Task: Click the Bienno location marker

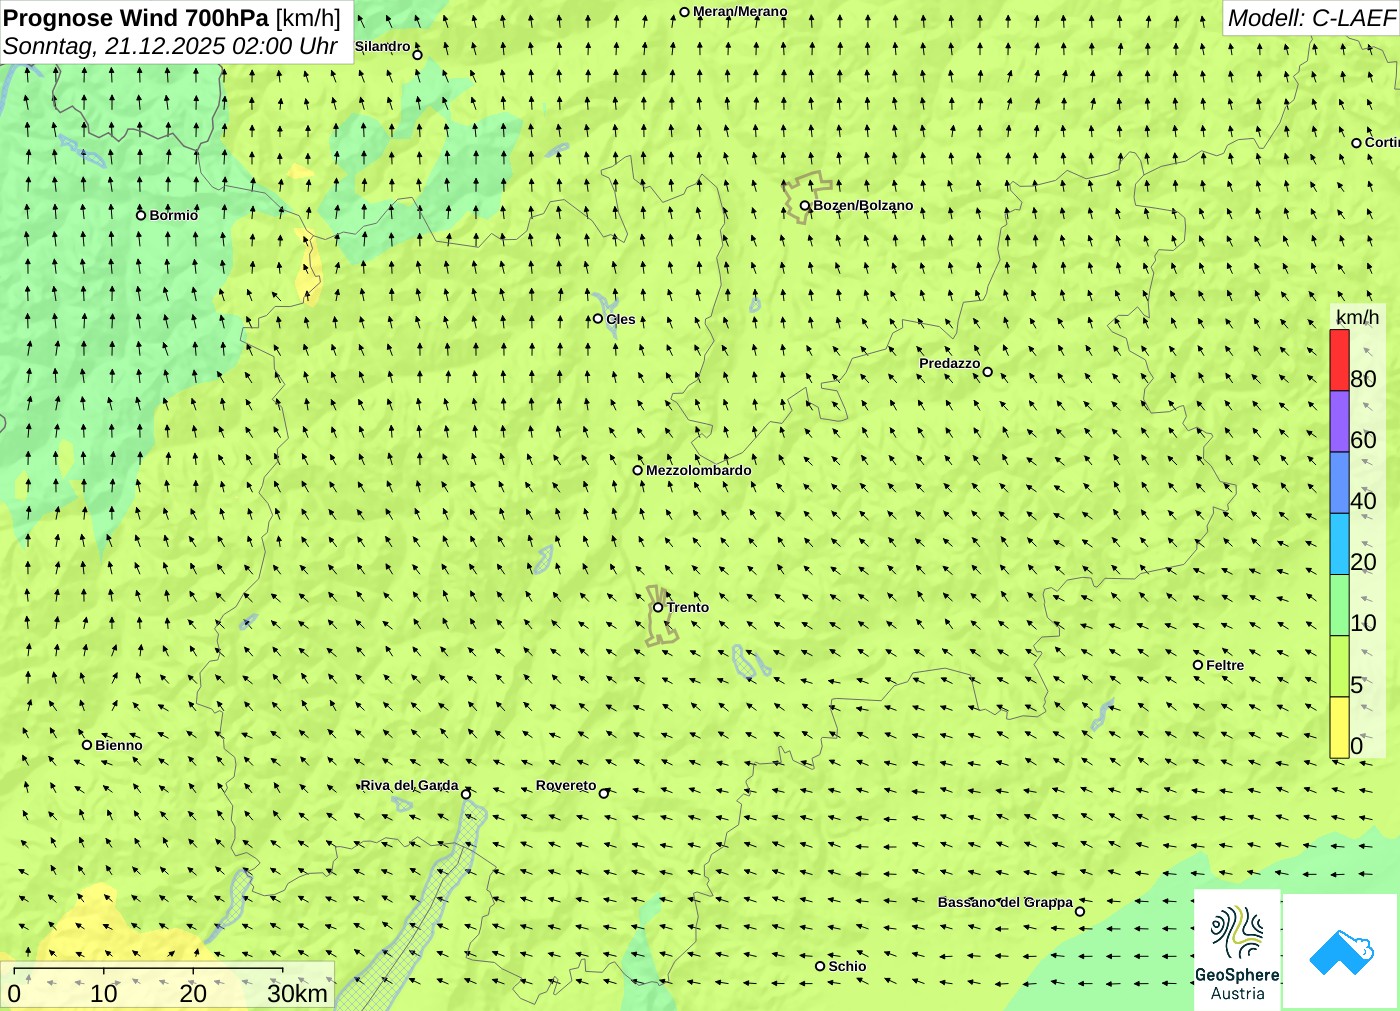Action: 87,745
